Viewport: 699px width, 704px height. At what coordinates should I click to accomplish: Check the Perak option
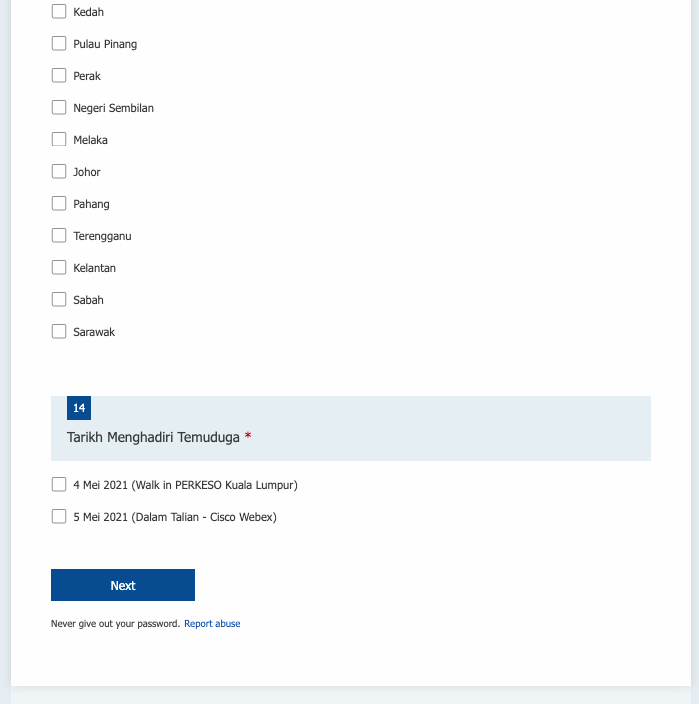click(x=59, y=76)
